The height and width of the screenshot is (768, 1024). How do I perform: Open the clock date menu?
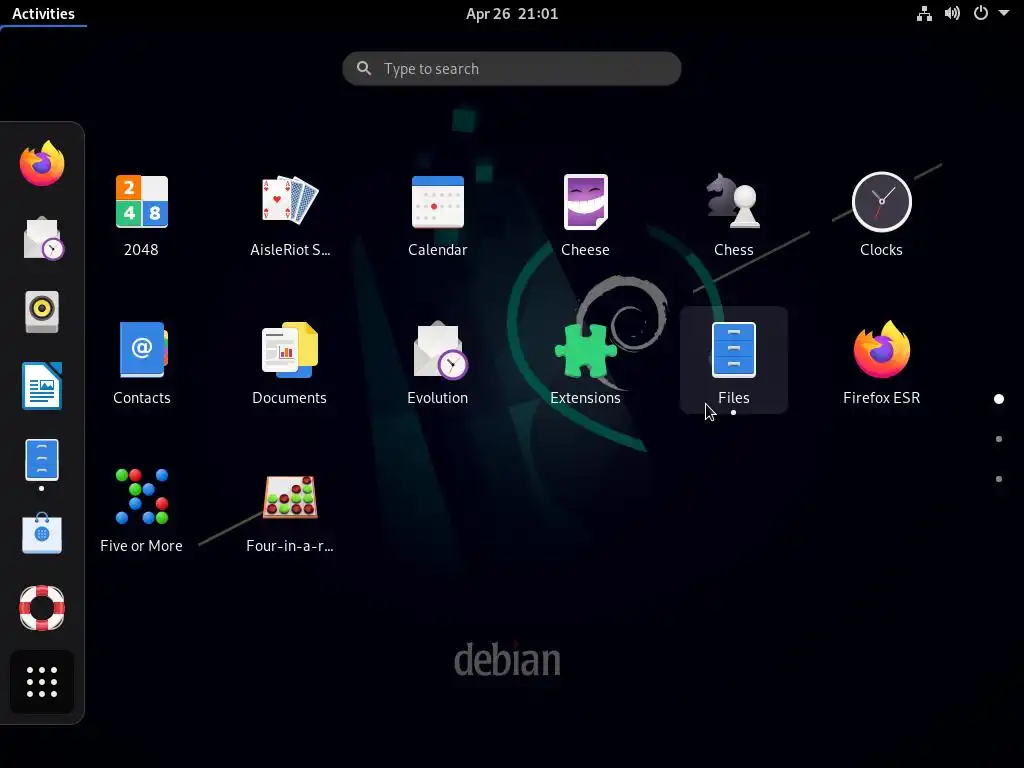point(512,14)
